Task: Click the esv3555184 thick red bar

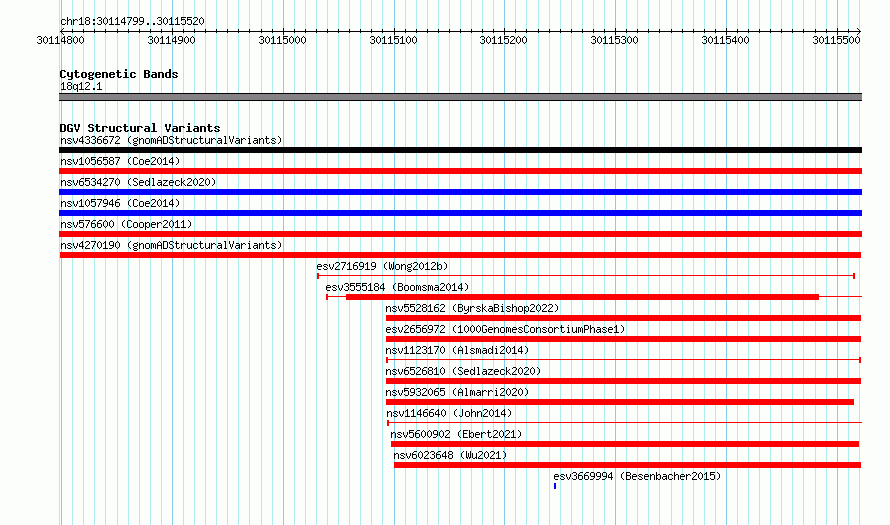Action: [x=582, y=297]
